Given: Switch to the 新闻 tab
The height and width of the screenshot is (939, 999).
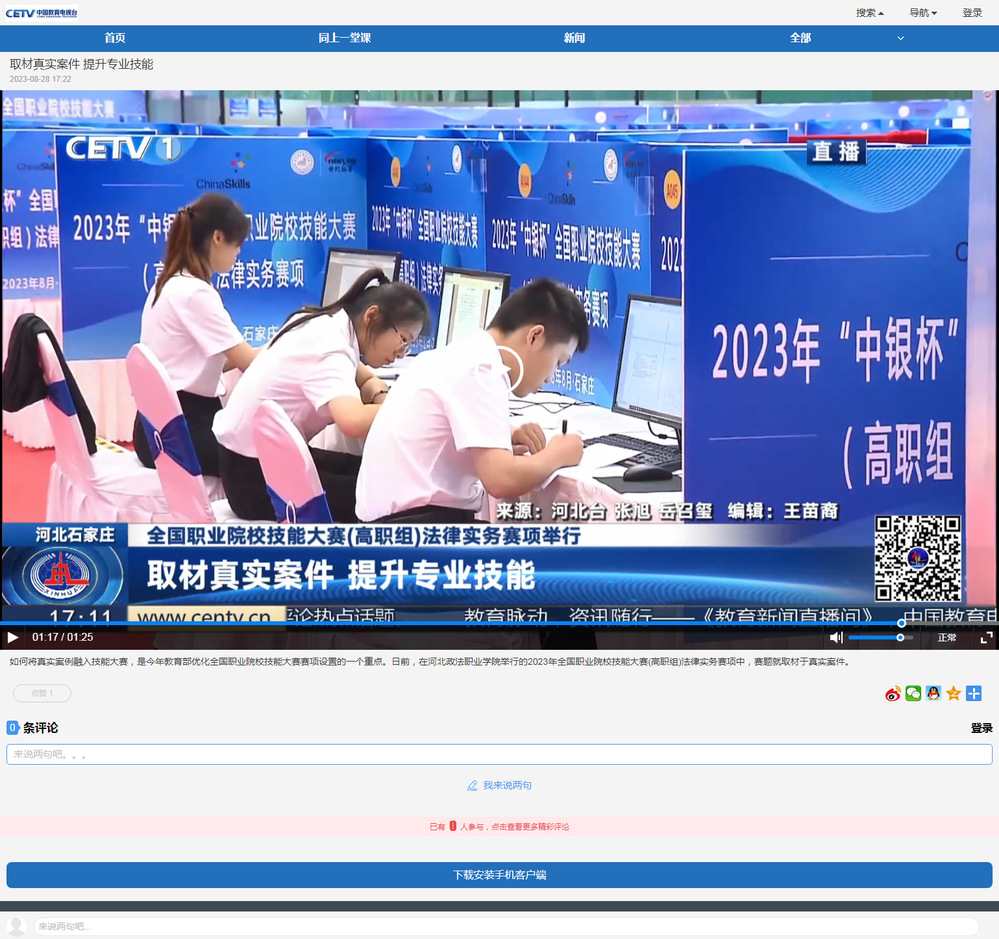Looking at the screenshot, I should pyautogui.click(x=574, y=38).
